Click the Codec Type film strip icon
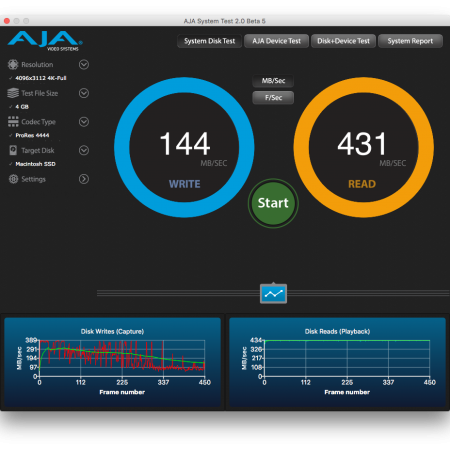The image size is (450, 450). pos(13,122)
